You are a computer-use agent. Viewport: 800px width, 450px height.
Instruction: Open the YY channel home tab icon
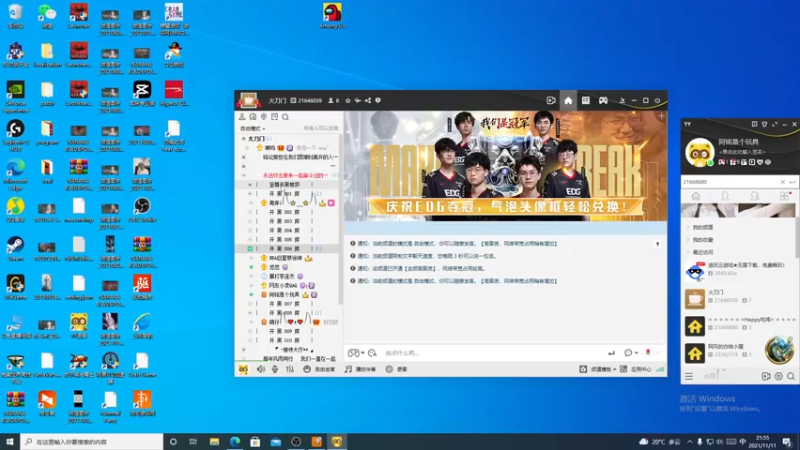[x=568, y=101]
